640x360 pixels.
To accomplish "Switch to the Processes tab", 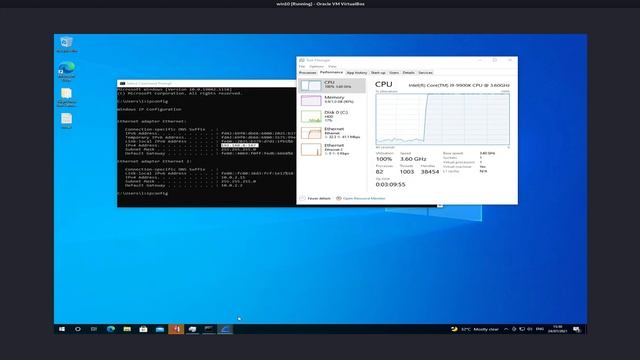I will pyautogui.click(x=308, y=73).
